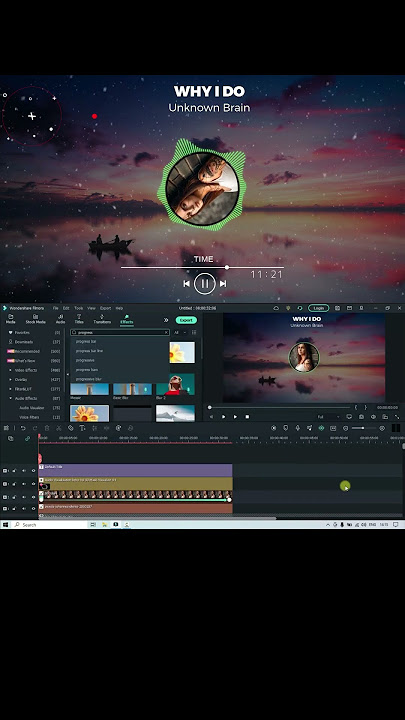Split the clip with the scissors tool
Viewport: 405px width, 720px height.
[58, 428]
